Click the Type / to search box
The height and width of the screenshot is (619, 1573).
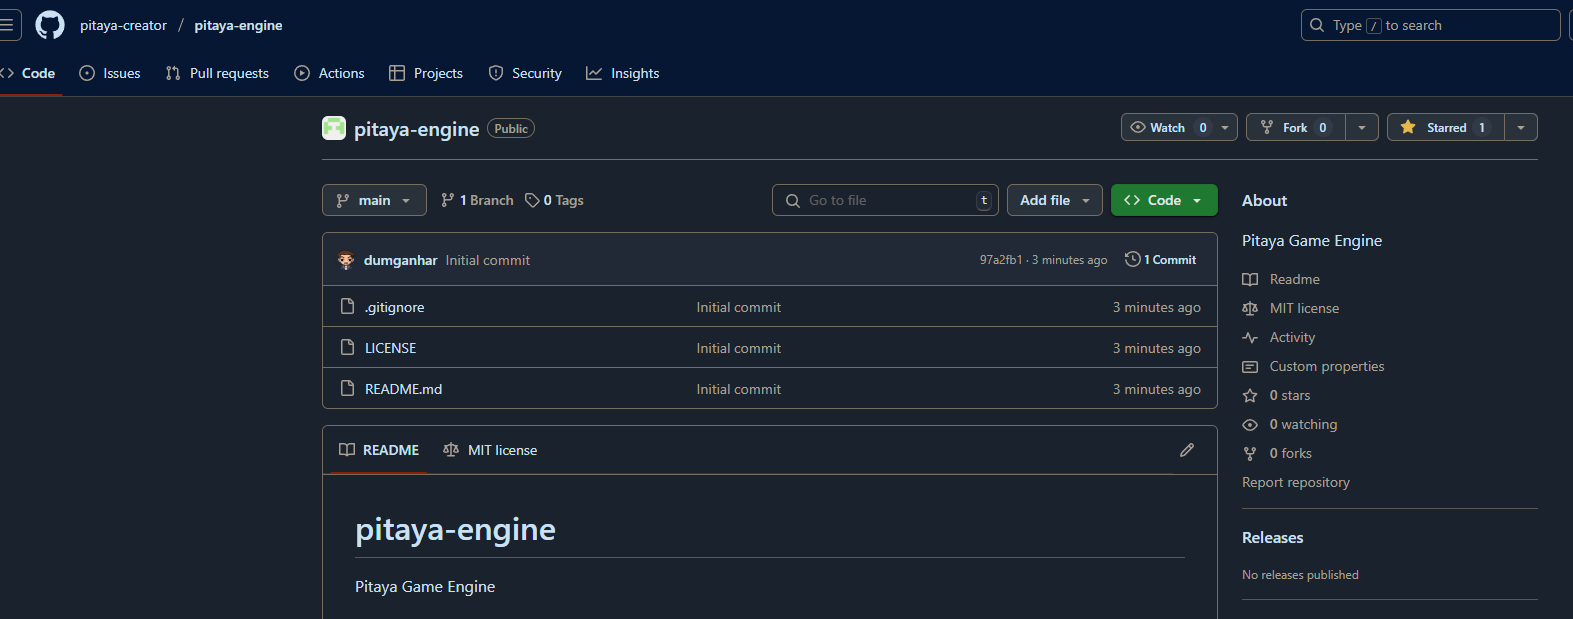(1430, 25)
